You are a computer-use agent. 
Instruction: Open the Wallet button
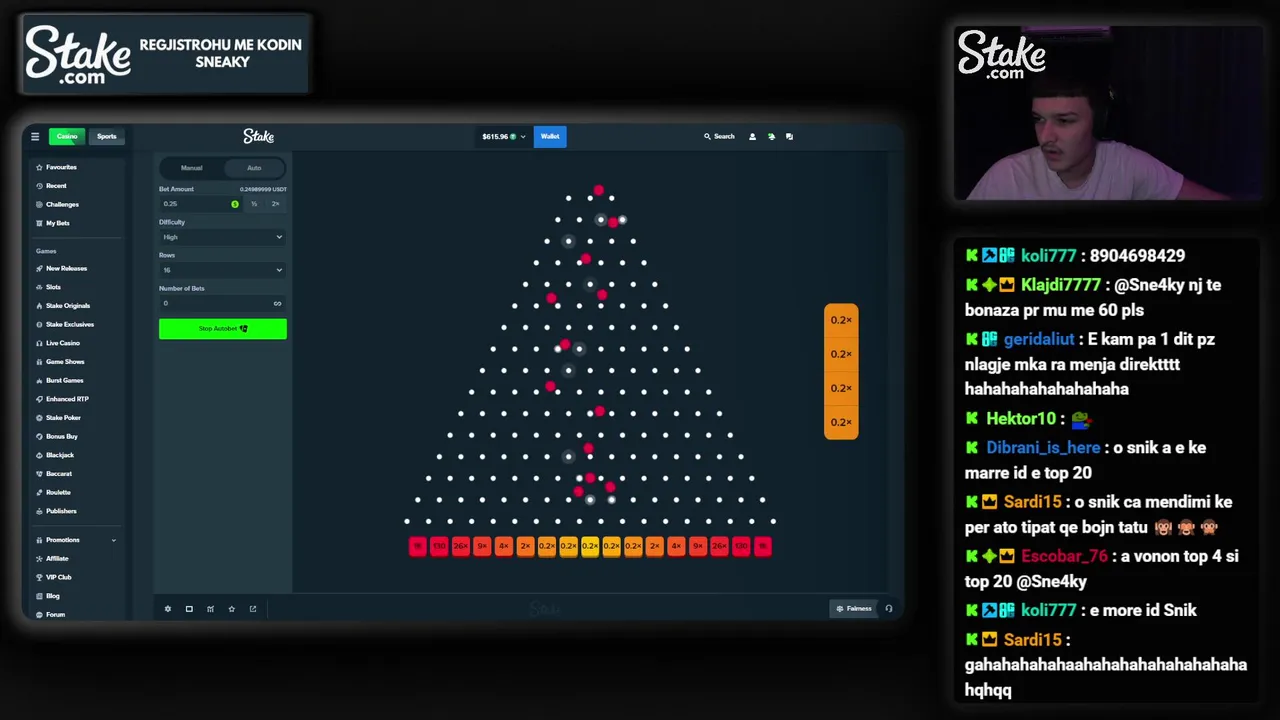[x=550, y=137]
